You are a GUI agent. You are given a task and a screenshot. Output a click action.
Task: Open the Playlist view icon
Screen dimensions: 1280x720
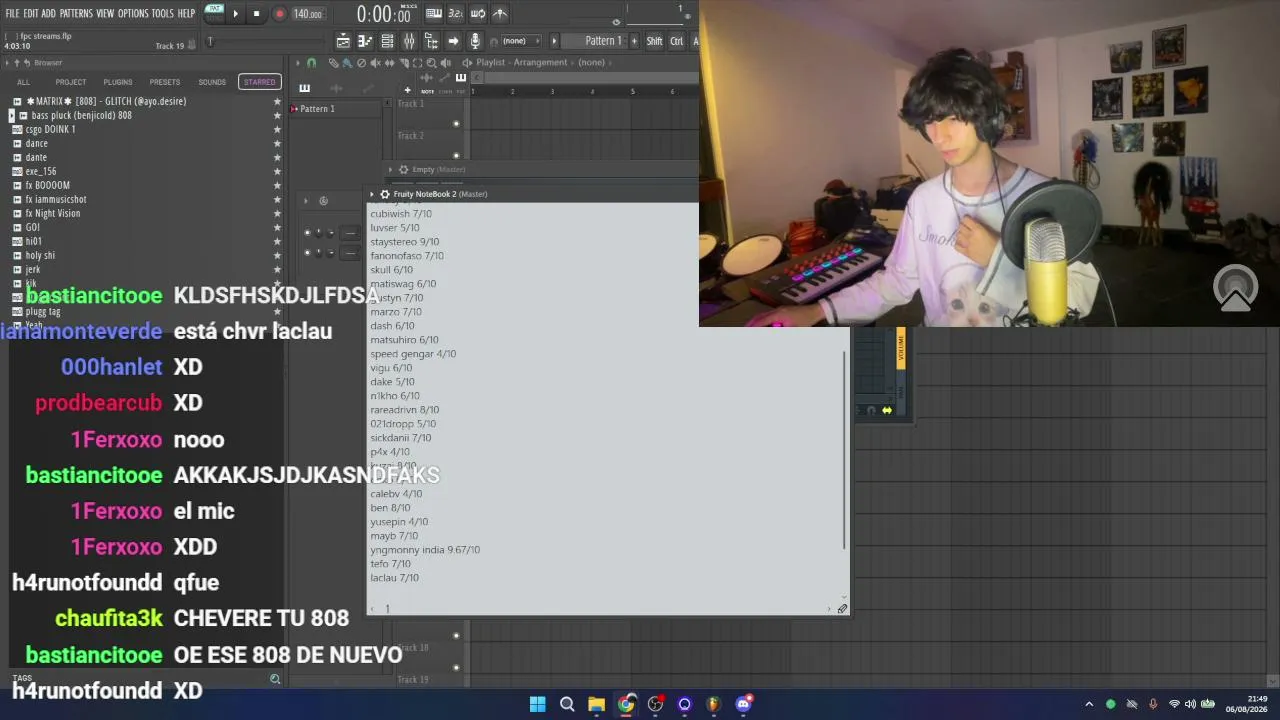tap(343, 41)
